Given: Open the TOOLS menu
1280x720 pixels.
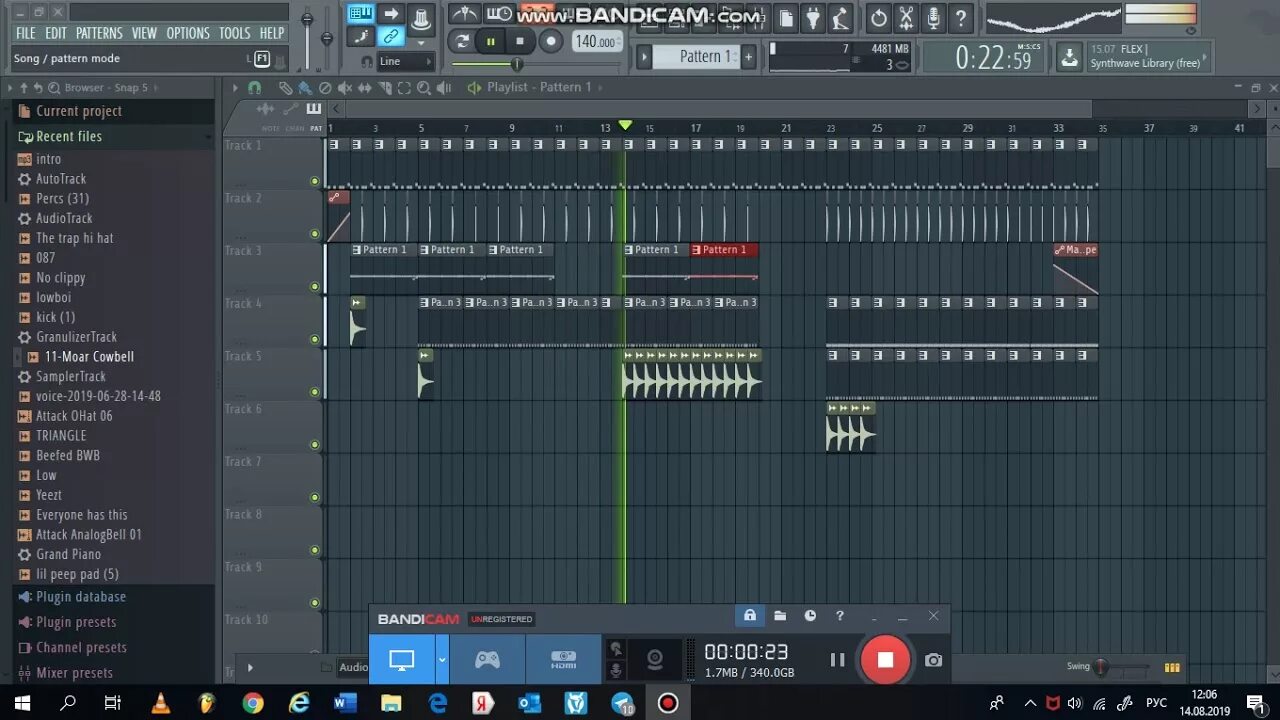Looking at the screenshot, I should 234,33.
